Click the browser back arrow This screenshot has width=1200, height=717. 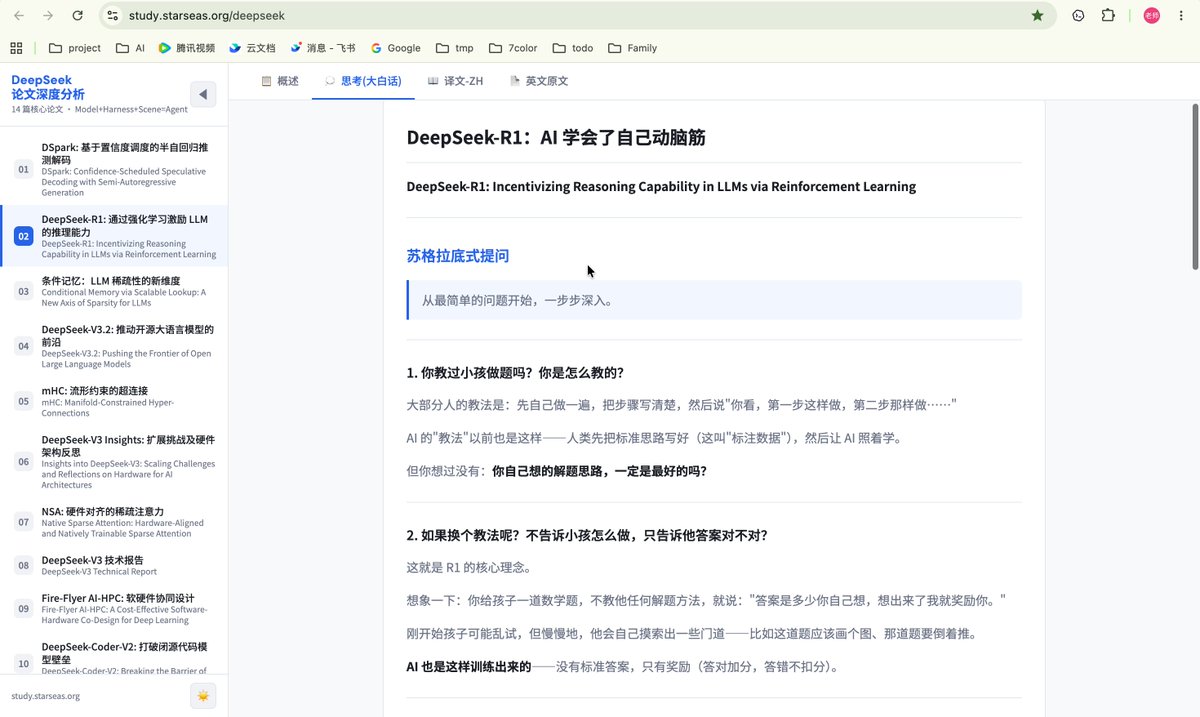click(20, 16)
